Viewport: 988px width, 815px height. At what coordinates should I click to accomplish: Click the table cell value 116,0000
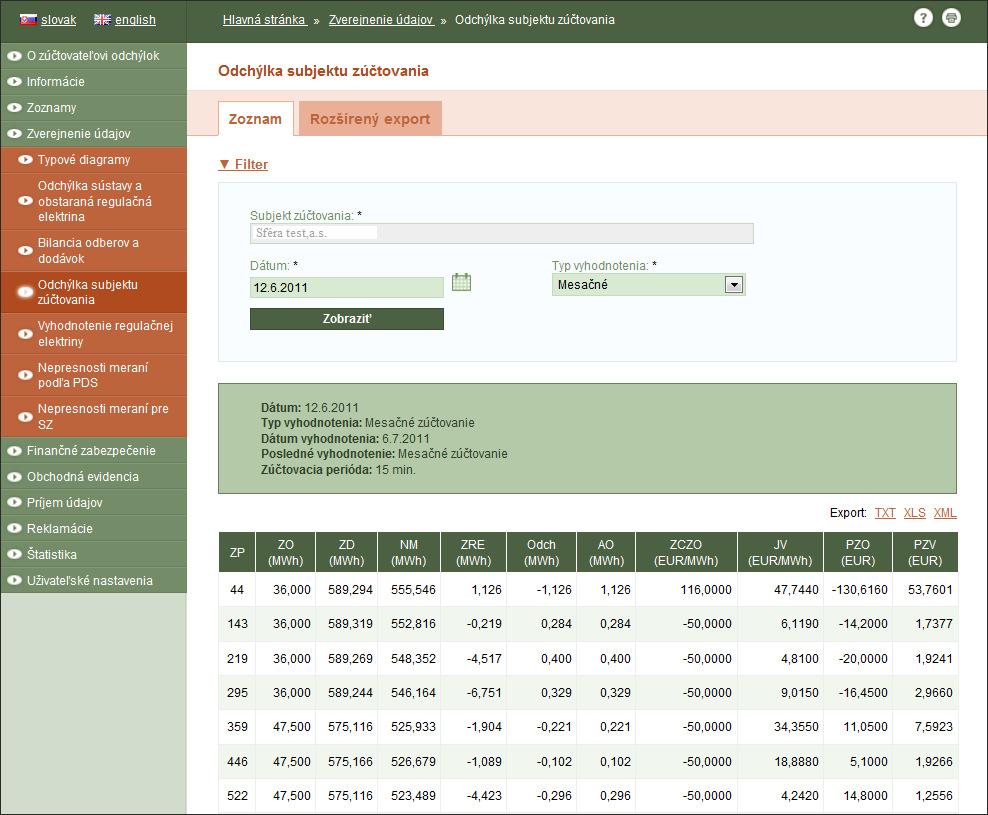pos(706,590)
